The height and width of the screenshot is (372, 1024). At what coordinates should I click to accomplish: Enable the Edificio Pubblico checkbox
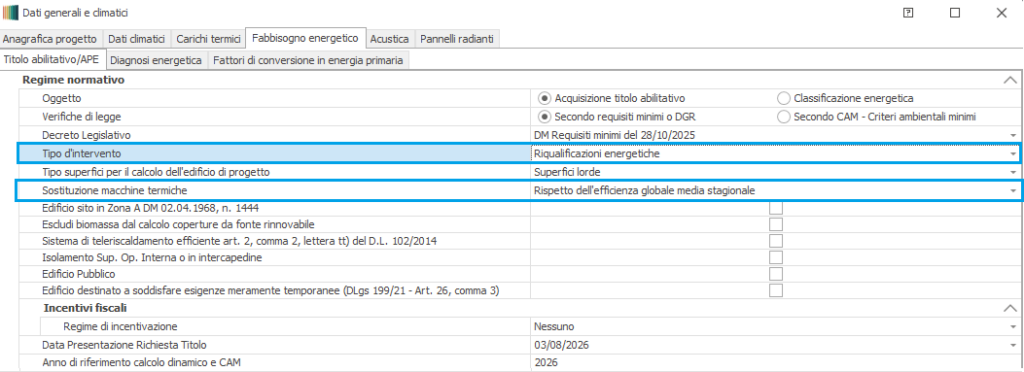pyautogui.click(x=776, y=273)
